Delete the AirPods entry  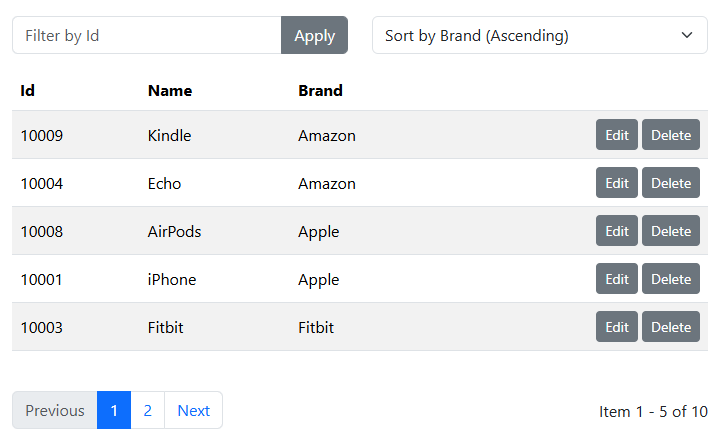click(670, 231)
